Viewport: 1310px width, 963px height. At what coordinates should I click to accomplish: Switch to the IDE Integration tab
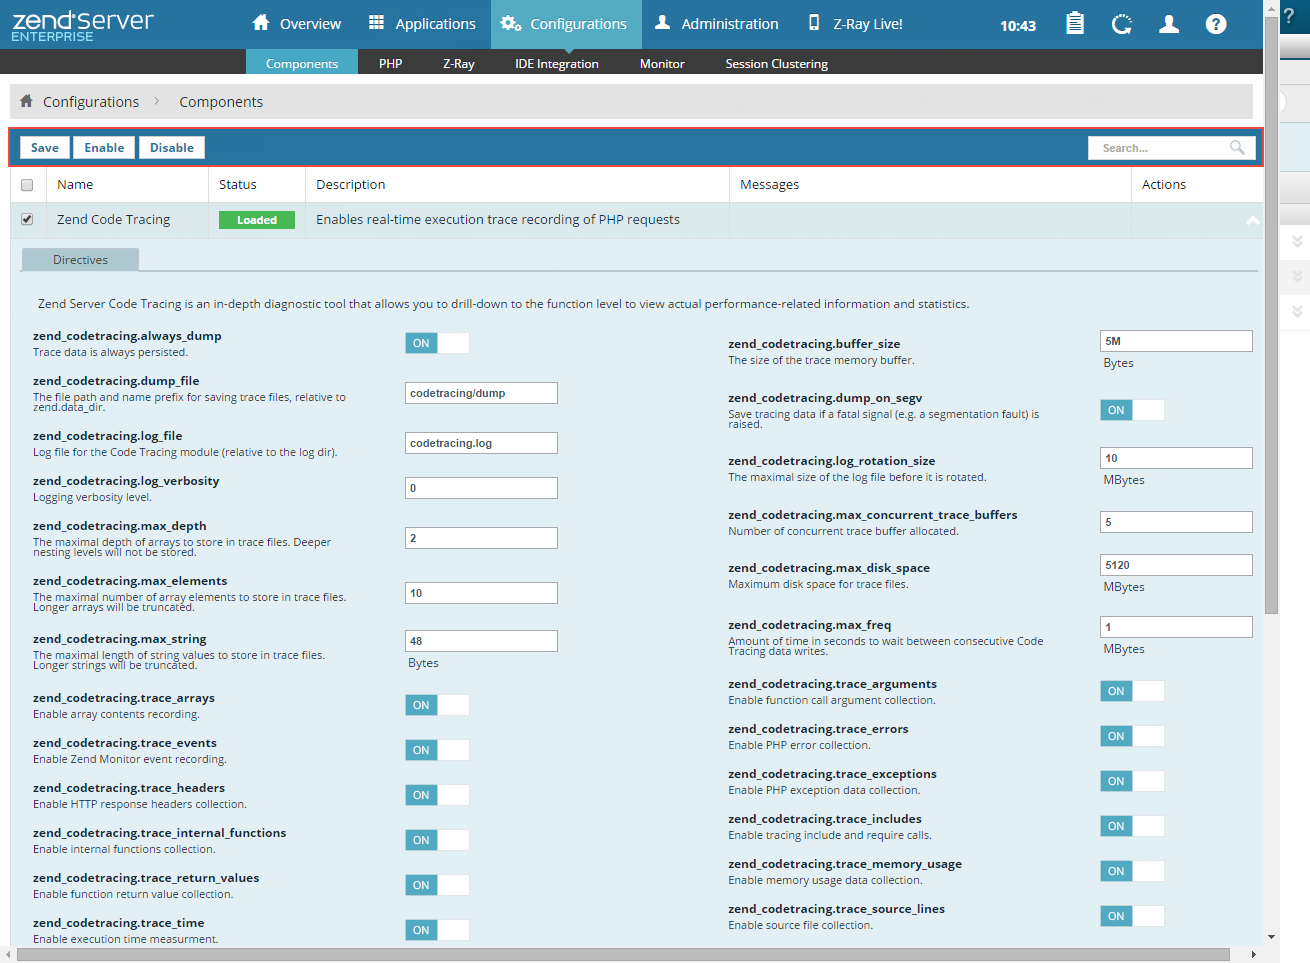click(556, 63)
